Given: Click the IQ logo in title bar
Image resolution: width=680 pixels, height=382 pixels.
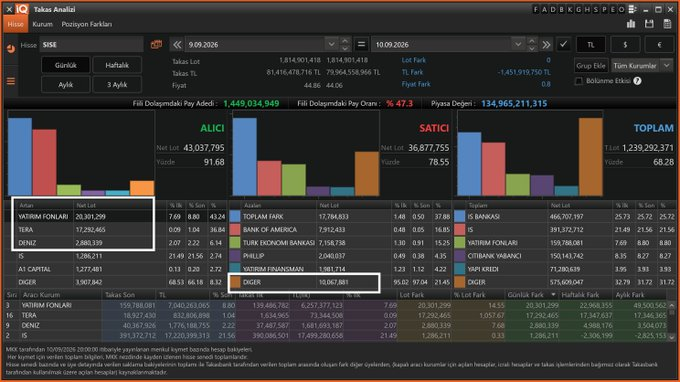Looking at the screenshot, I should point(22,9).
